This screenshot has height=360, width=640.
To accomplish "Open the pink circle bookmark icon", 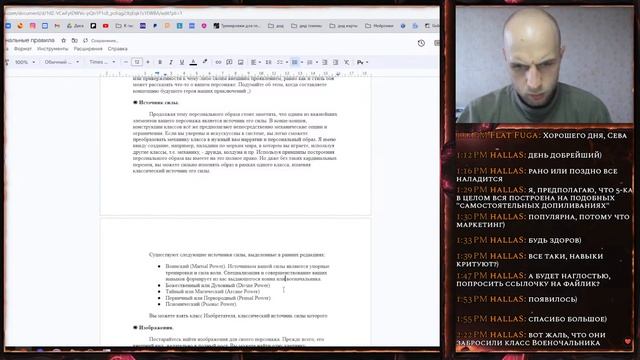I will pyautogui.click(x=204, y=26).
